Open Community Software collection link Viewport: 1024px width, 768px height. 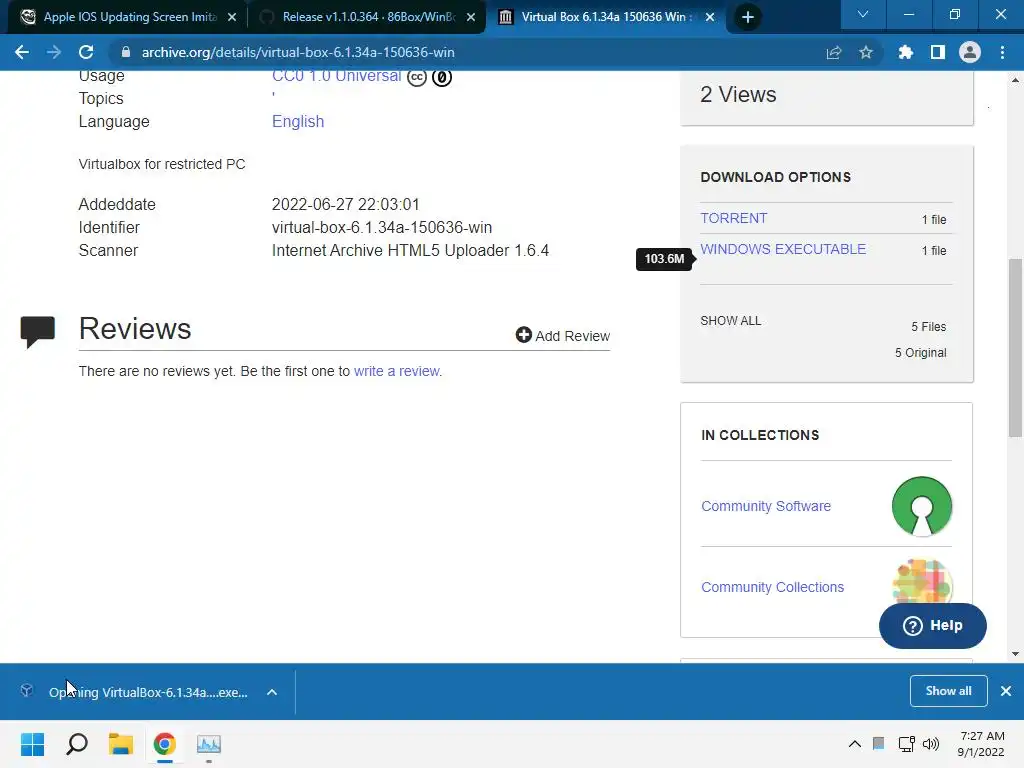(766, 506)
